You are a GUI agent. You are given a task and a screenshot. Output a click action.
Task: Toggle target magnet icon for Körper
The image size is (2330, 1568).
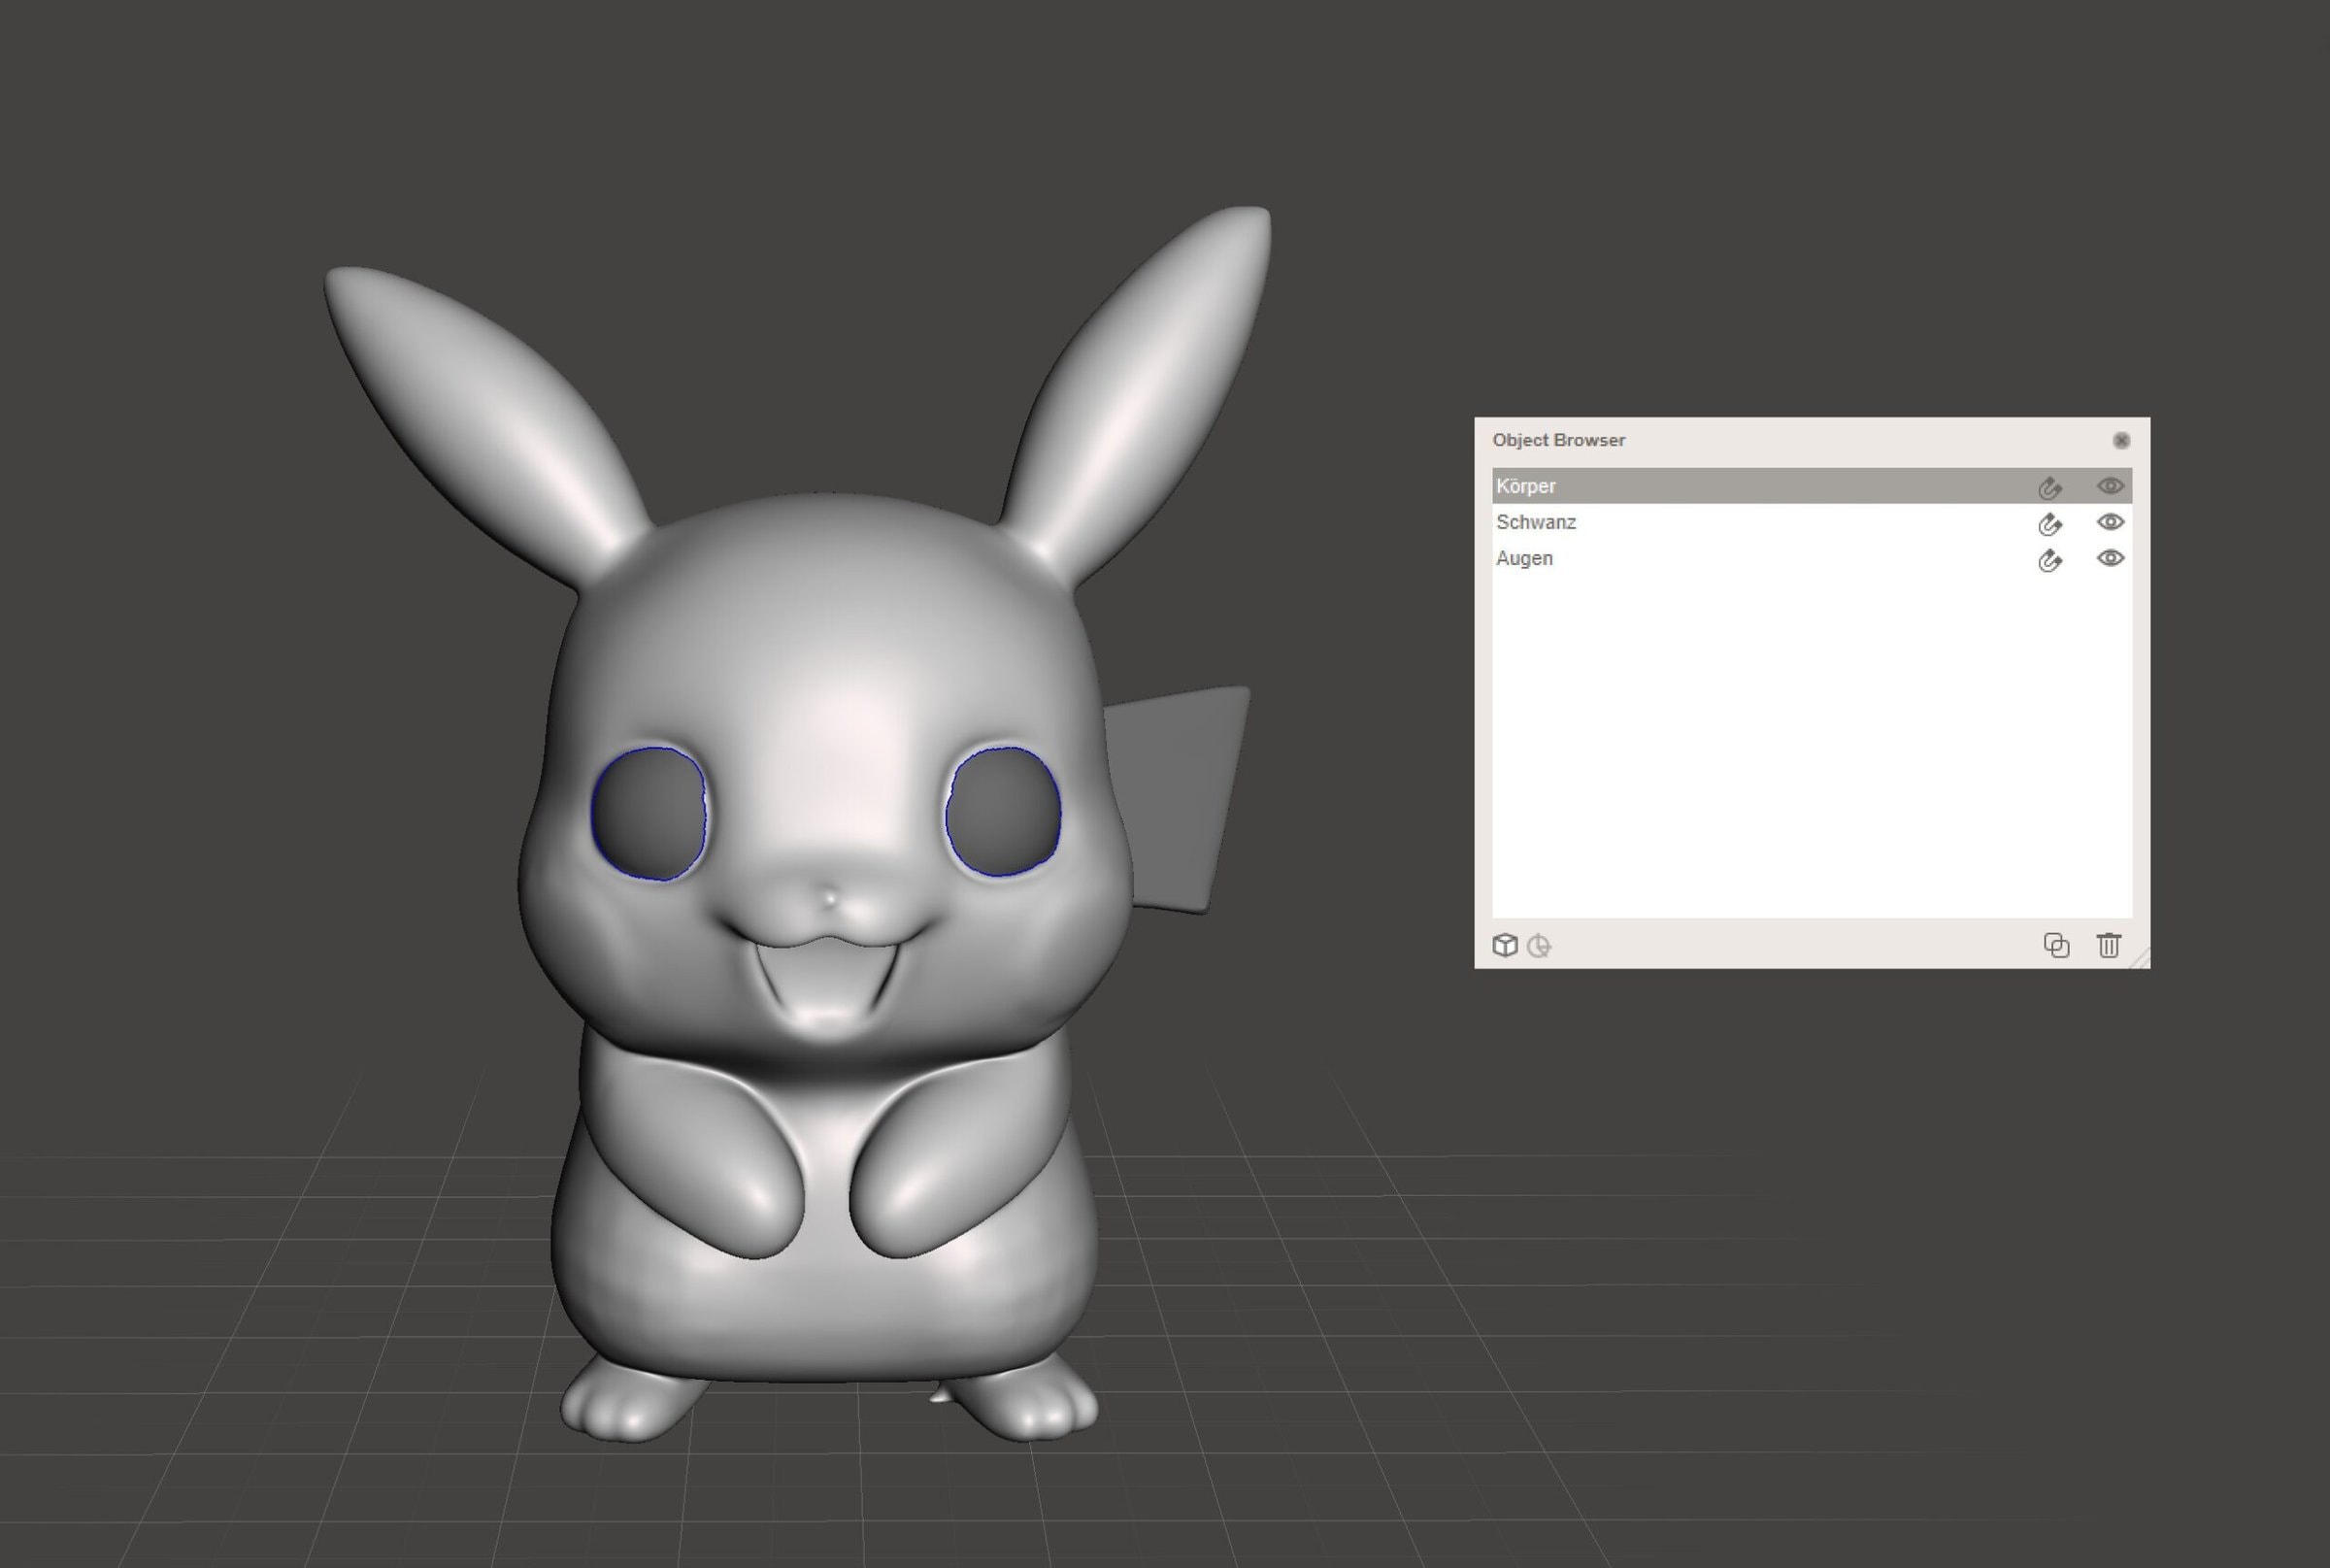(2050, 487)
